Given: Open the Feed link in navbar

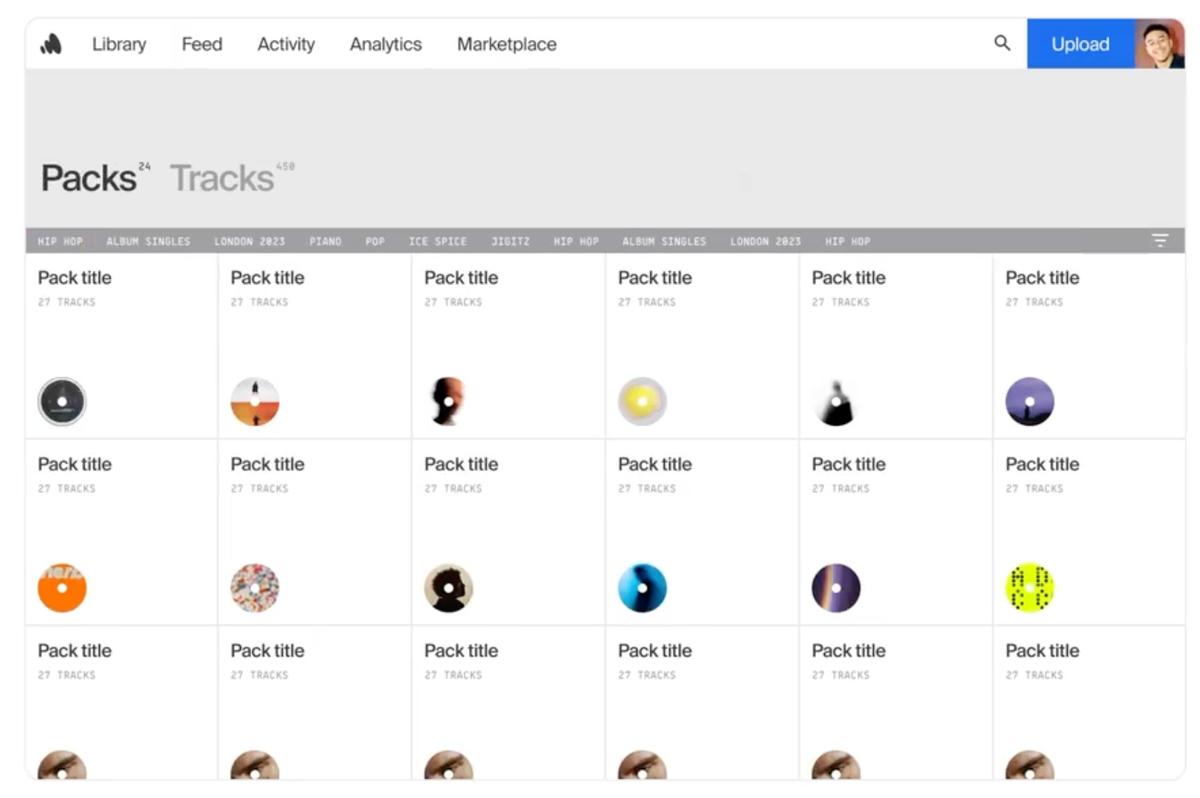Looking at the screenshot, I should pyautogui.click(x=202, y=44).
